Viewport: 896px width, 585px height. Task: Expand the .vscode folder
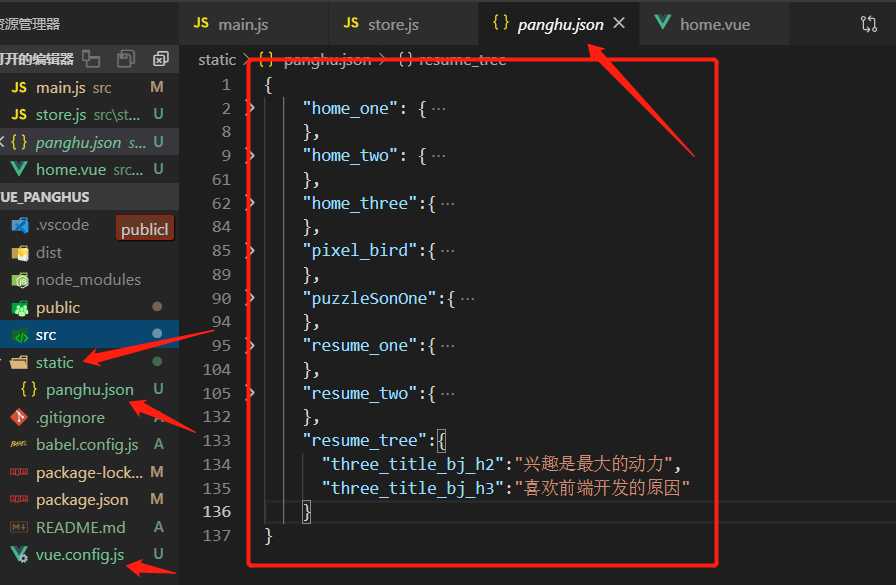coord(62,225)
